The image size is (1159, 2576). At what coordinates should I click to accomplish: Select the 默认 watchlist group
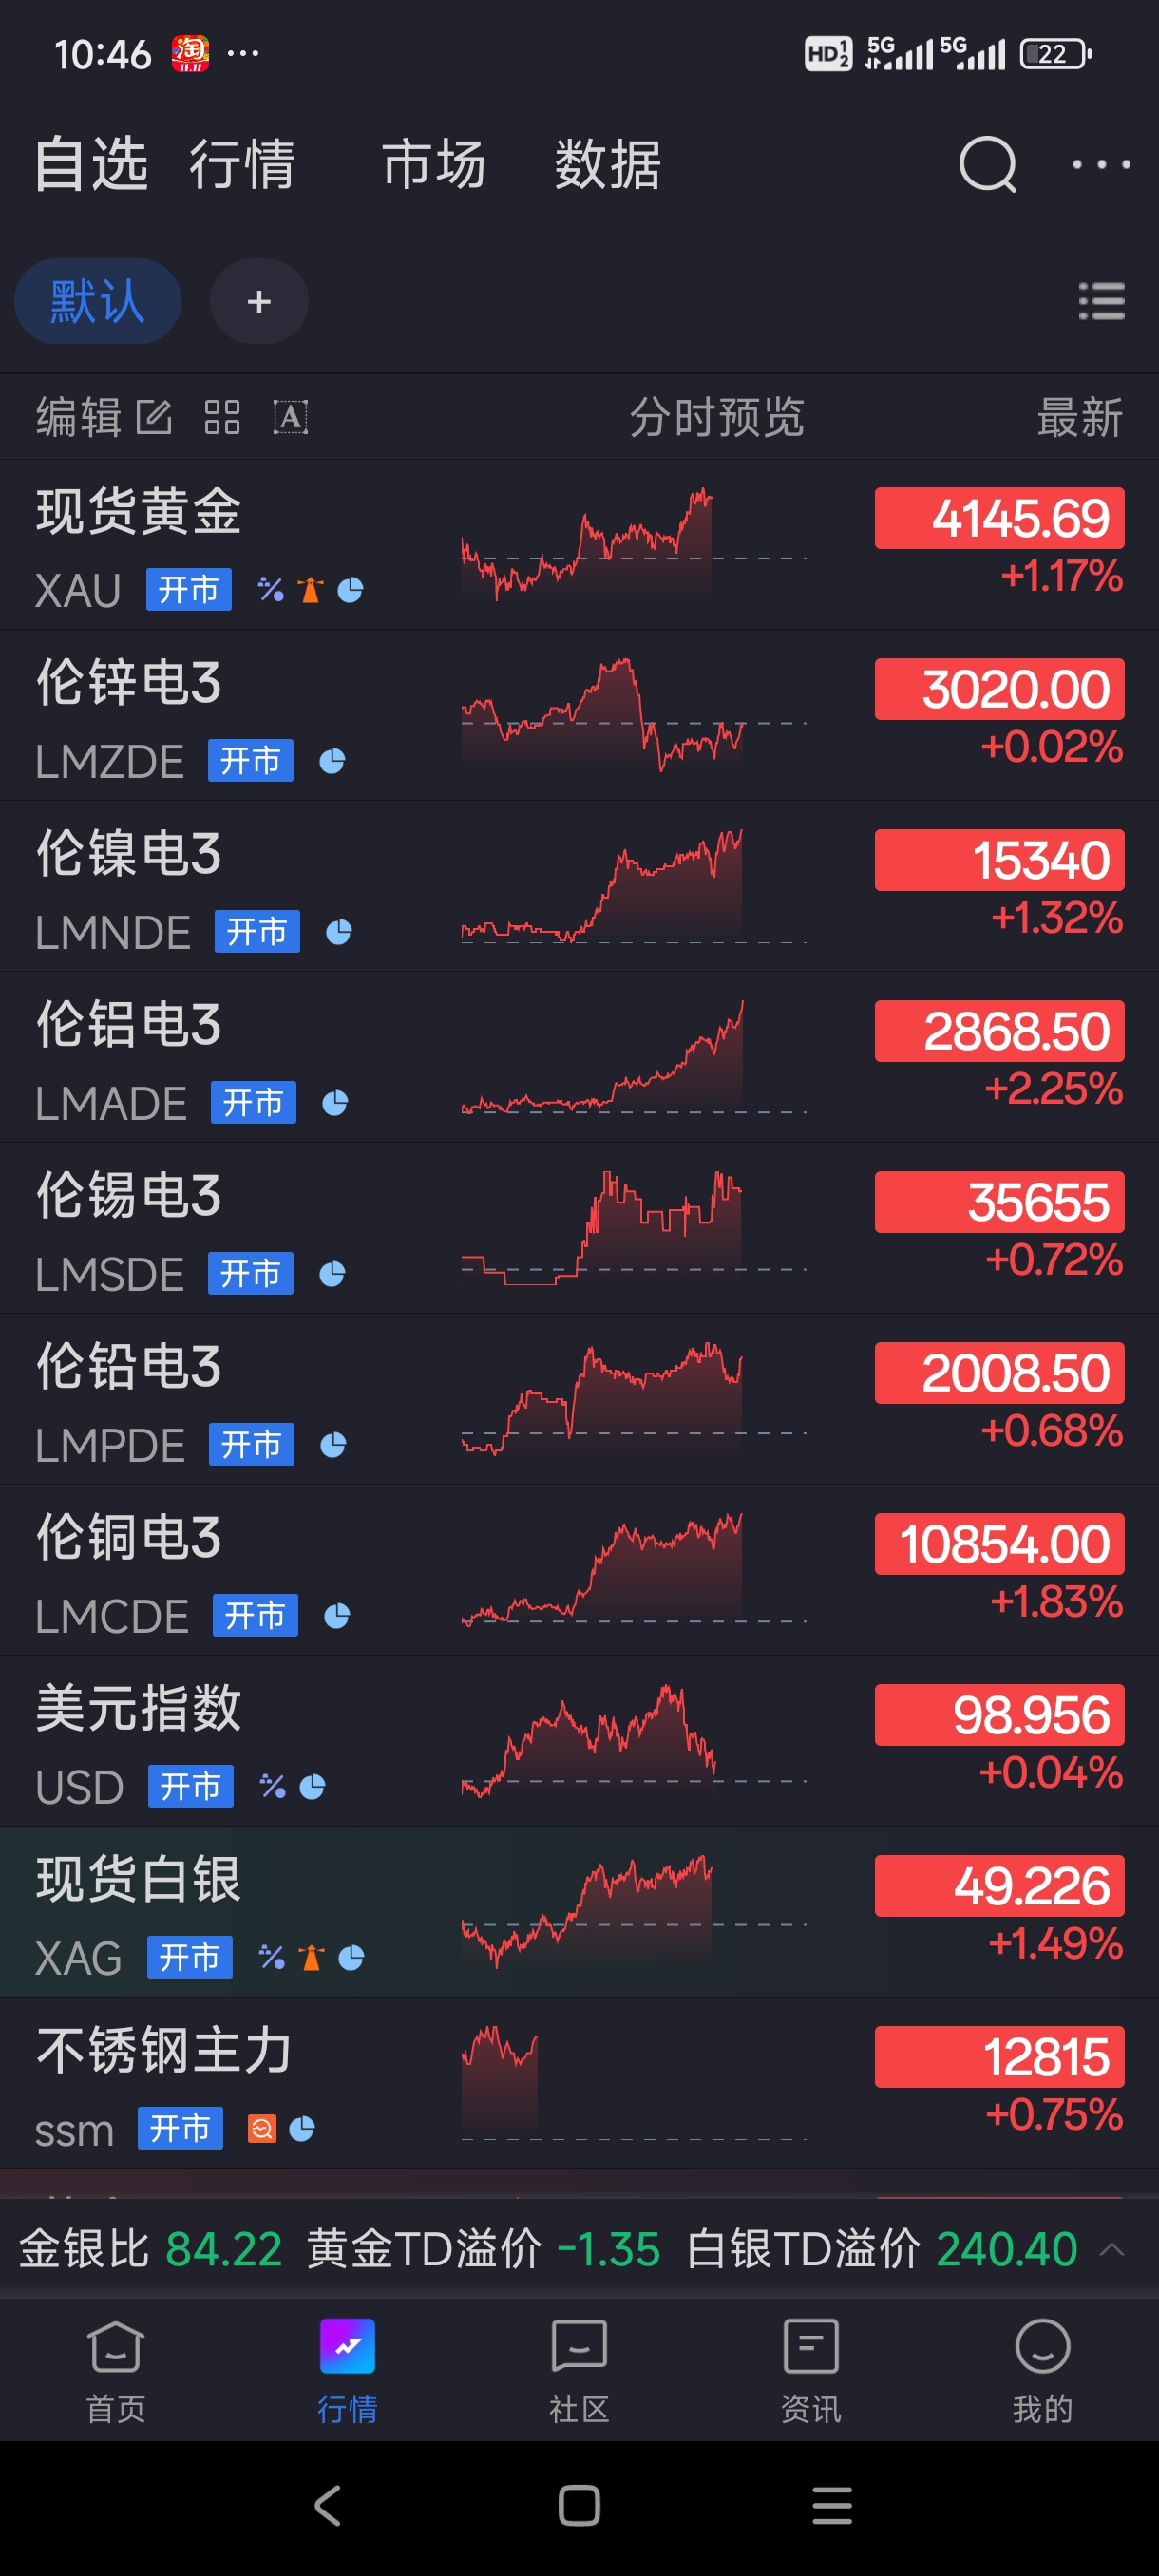(x=97, y=301)
